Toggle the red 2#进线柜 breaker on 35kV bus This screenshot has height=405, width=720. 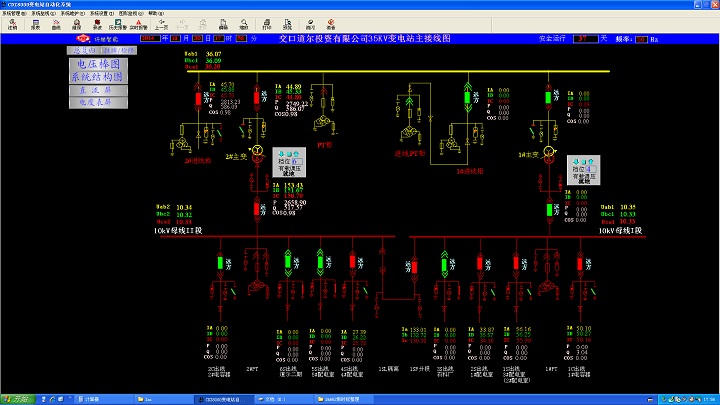[197, 99]
